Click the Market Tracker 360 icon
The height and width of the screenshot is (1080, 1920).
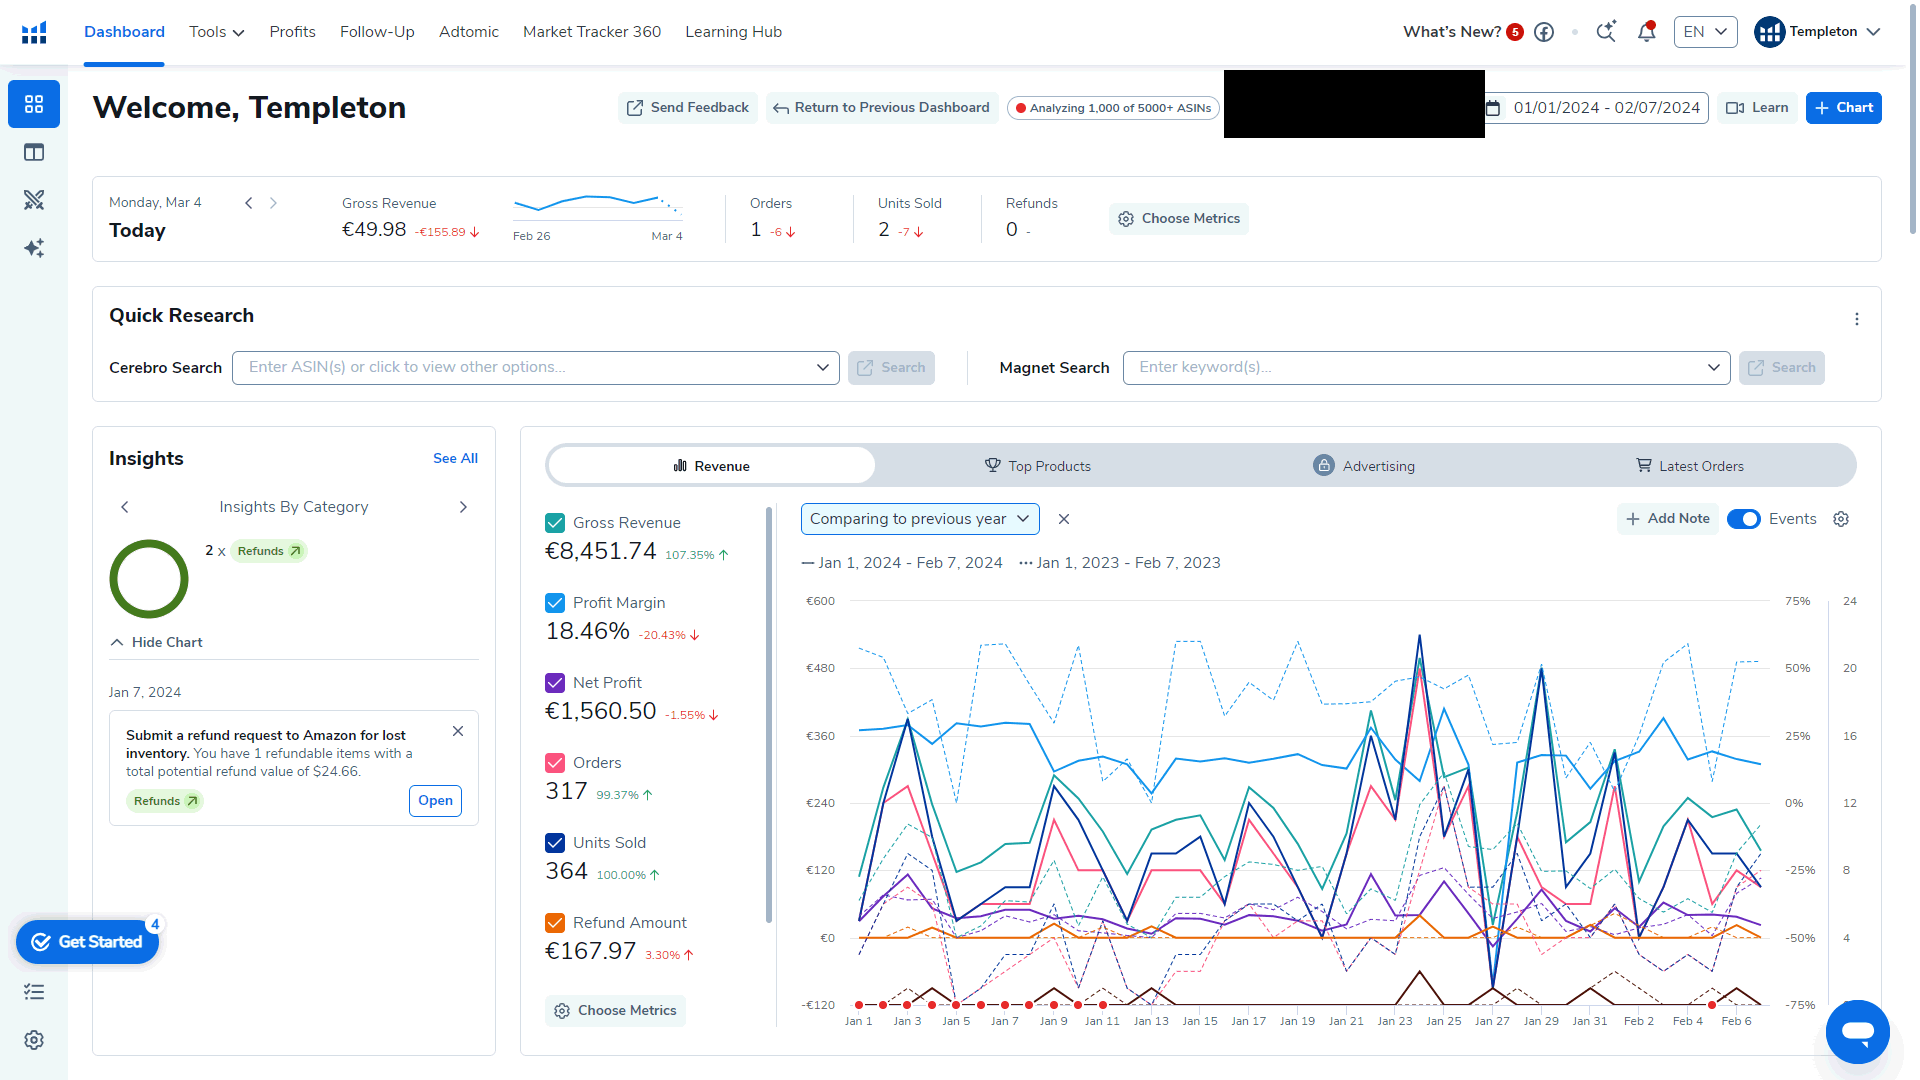tap(592, 32)
